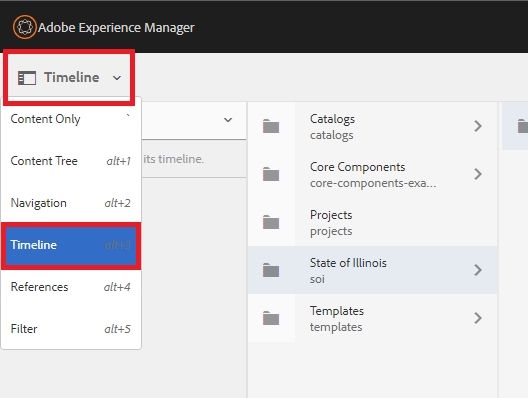Click the Catalogs folder icon

coord(271,126)
